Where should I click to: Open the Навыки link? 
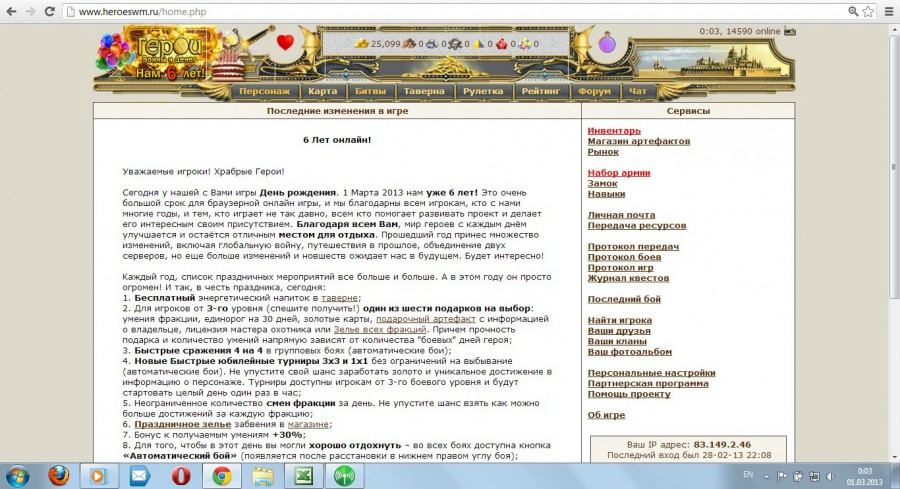pyautogui.click(x=606, y=194)
